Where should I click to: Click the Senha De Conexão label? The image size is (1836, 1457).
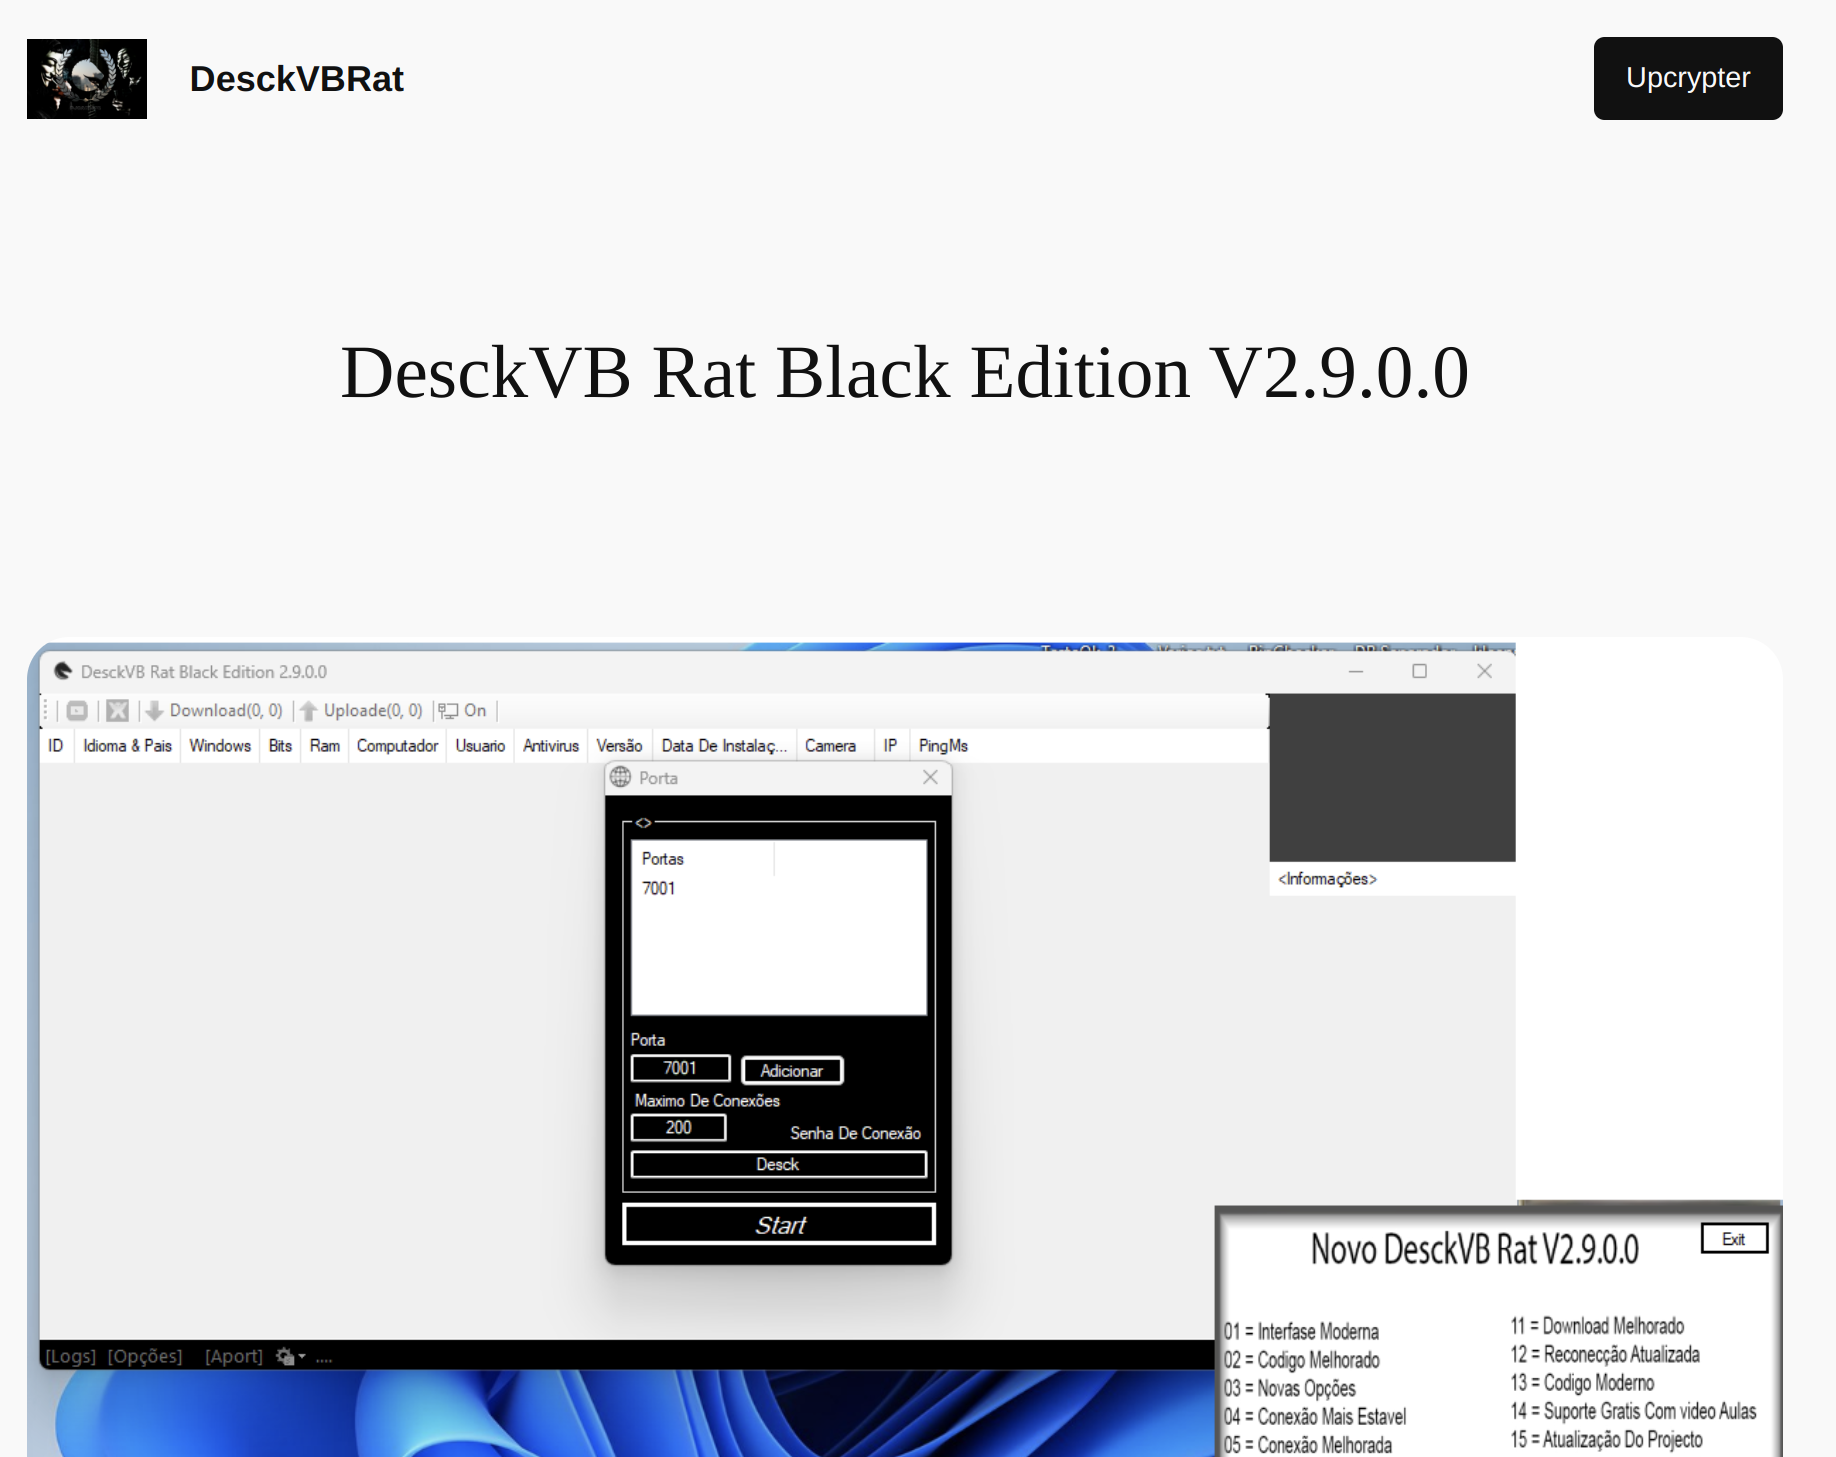pos(855,1133)
